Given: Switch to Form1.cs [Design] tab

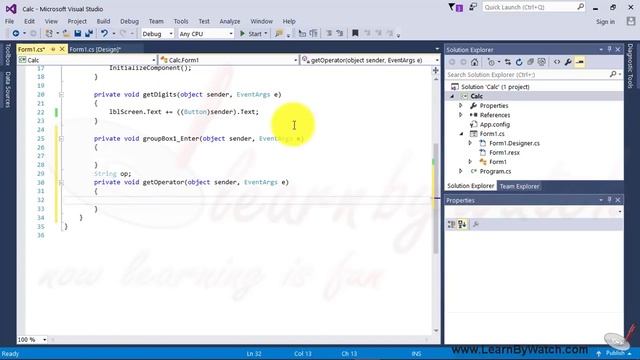Looking at the screenshot, I should pyautogui.click(x=95, y=49).
